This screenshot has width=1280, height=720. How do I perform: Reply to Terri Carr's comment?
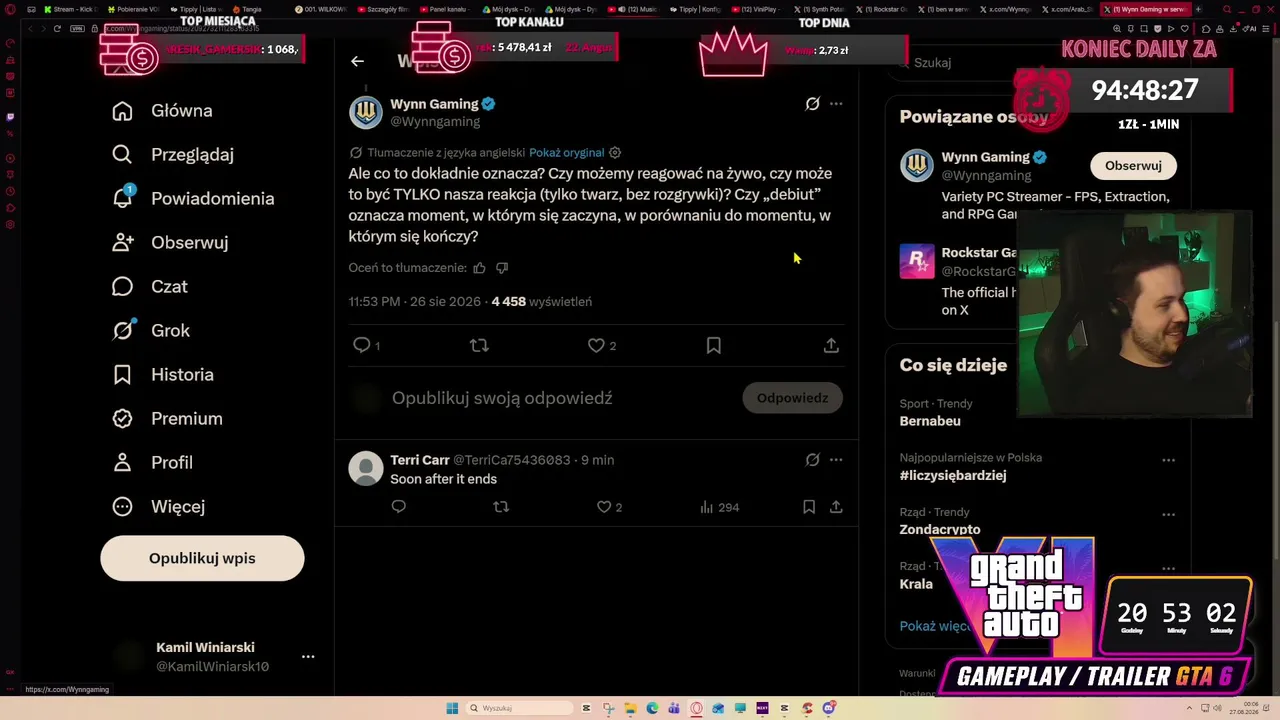(x=398, y=507)
